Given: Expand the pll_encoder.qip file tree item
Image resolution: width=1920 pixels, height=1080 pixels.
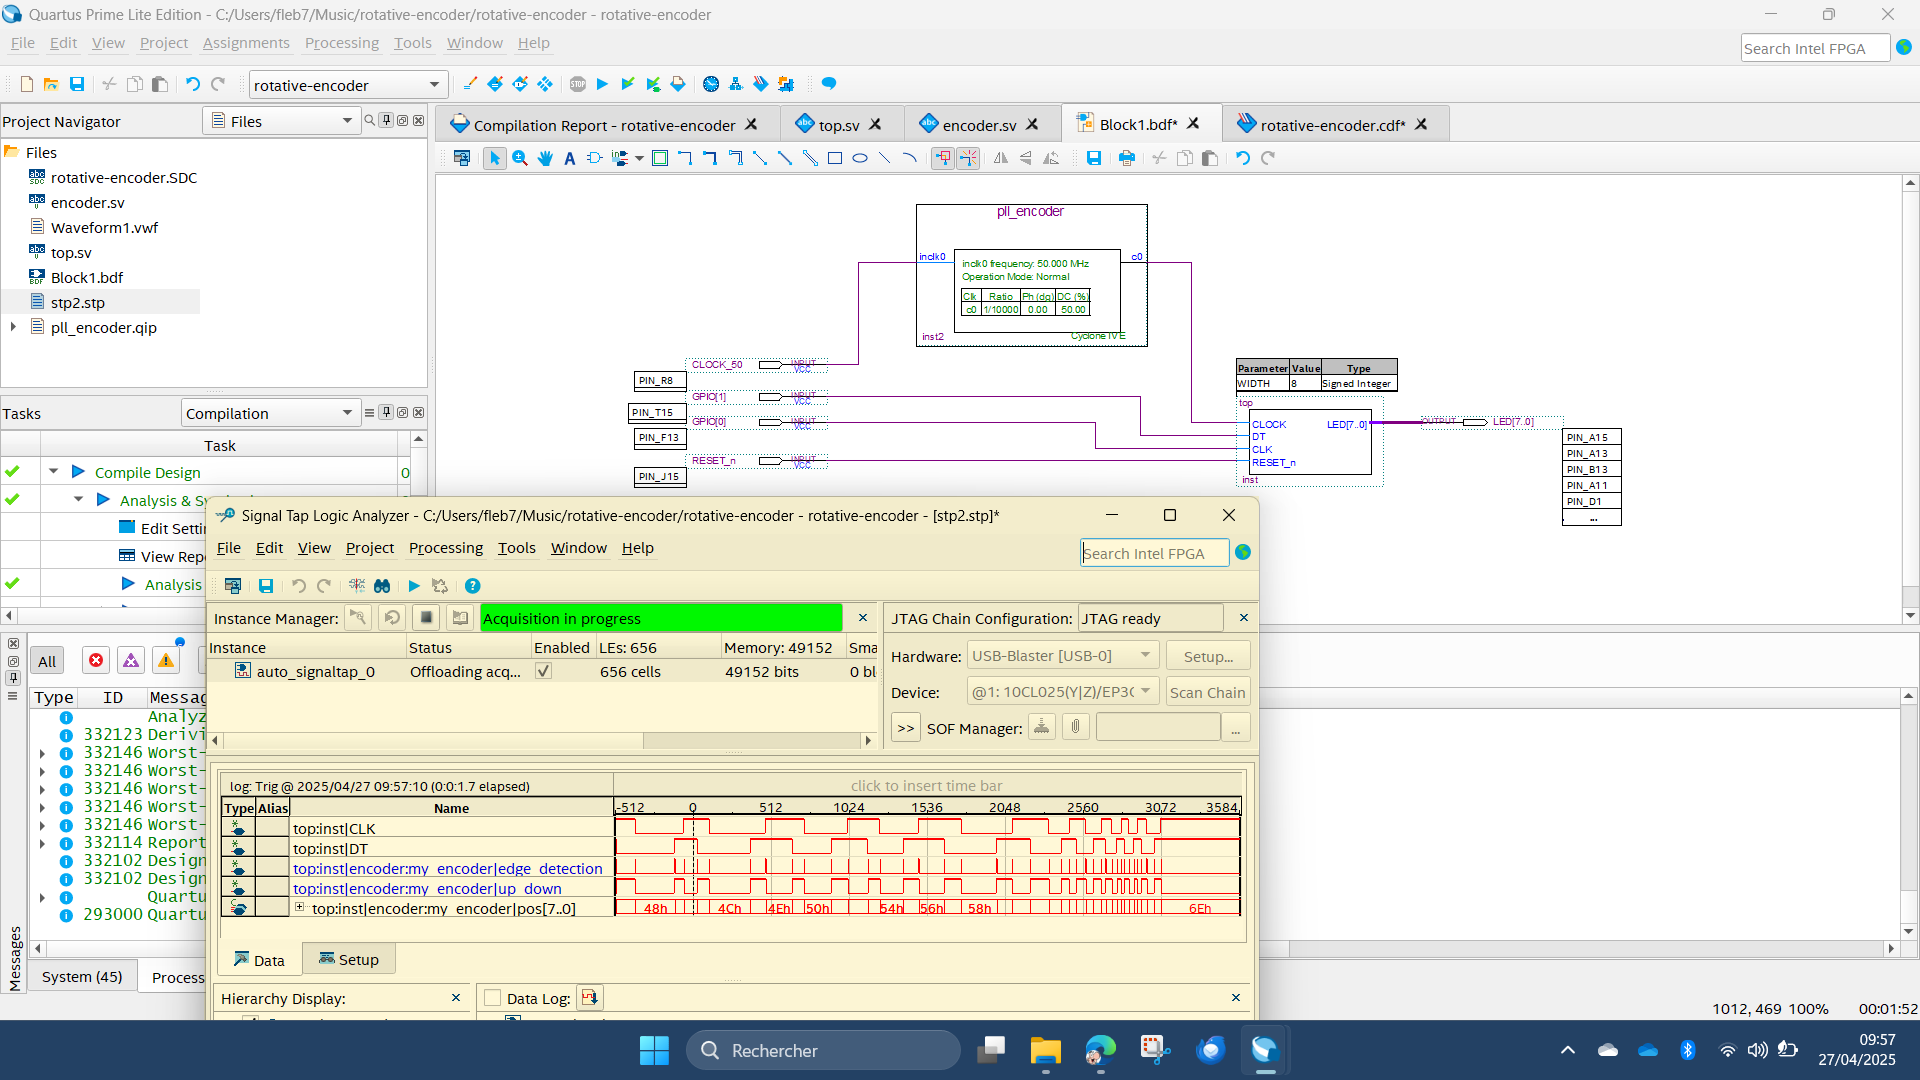Looking at the screenshot, I should (x=13, y=327).
